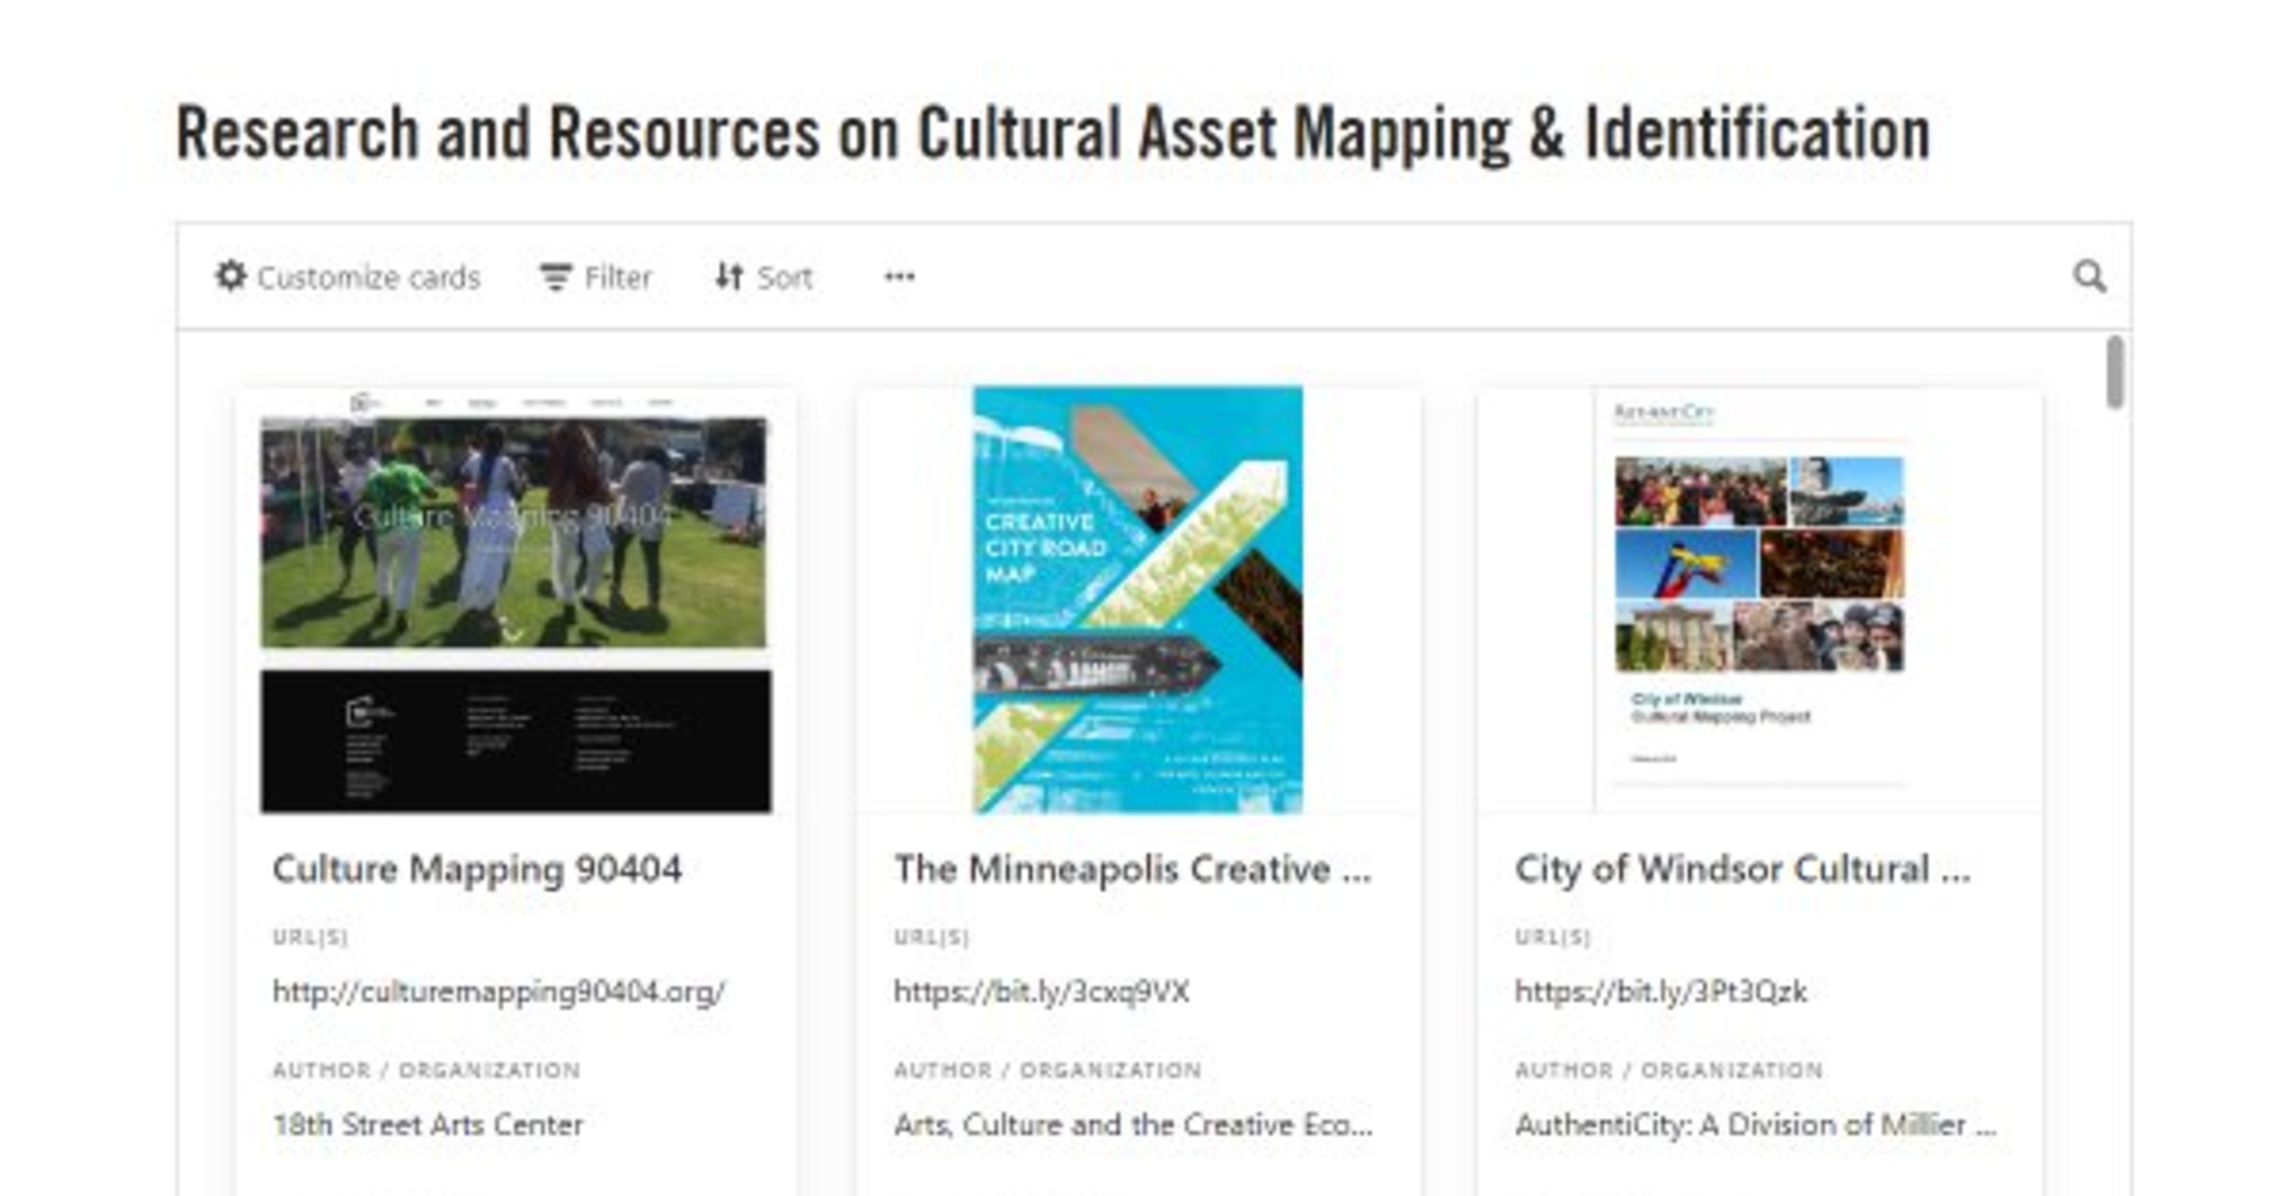Viewport: 2286px width, 1196px height.
Task: Open the Sort options text
Action: [784, 277]
